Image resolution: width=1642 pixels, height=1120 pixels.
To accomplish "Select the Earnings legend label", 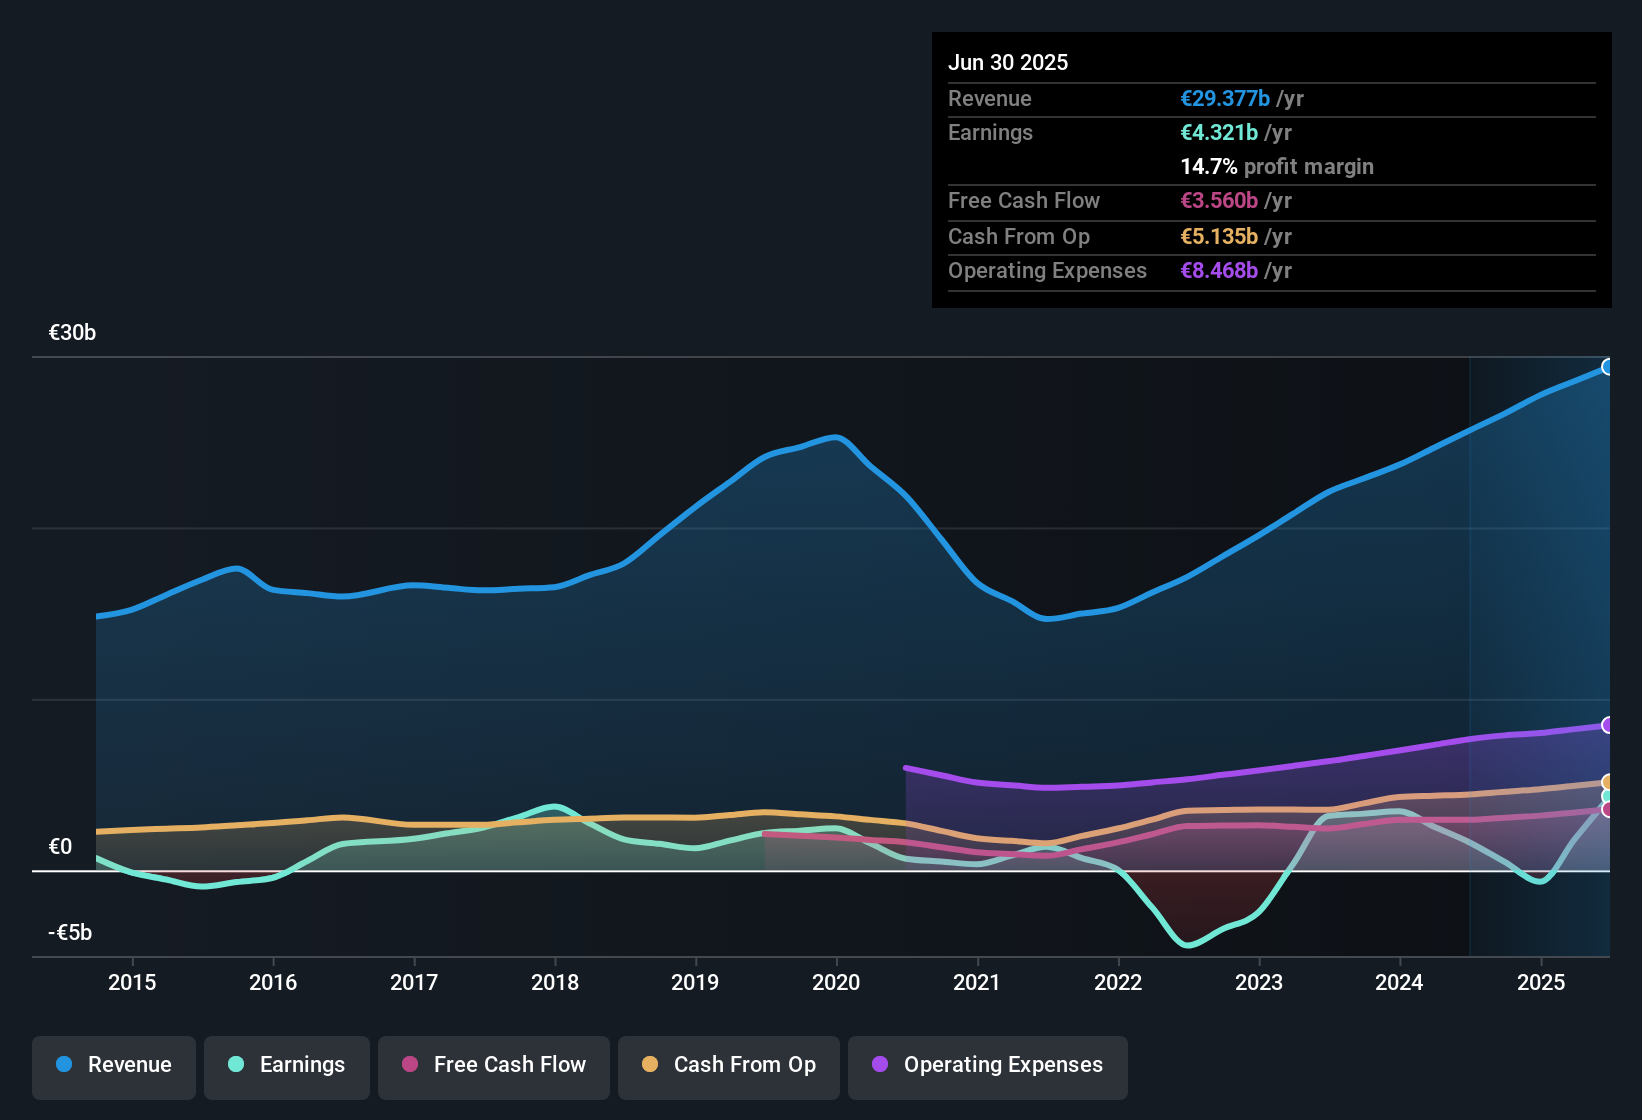I will click(x=305, y=1066).
